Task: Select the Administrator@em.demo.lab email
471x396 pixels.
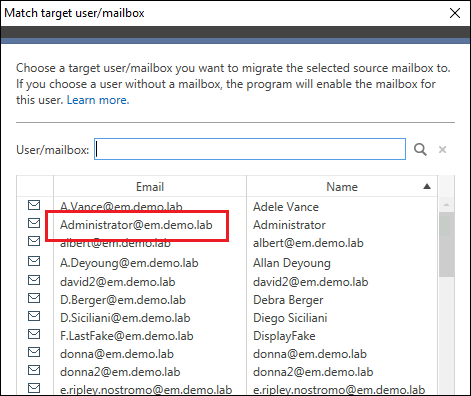Action: (x=136, y=225)
